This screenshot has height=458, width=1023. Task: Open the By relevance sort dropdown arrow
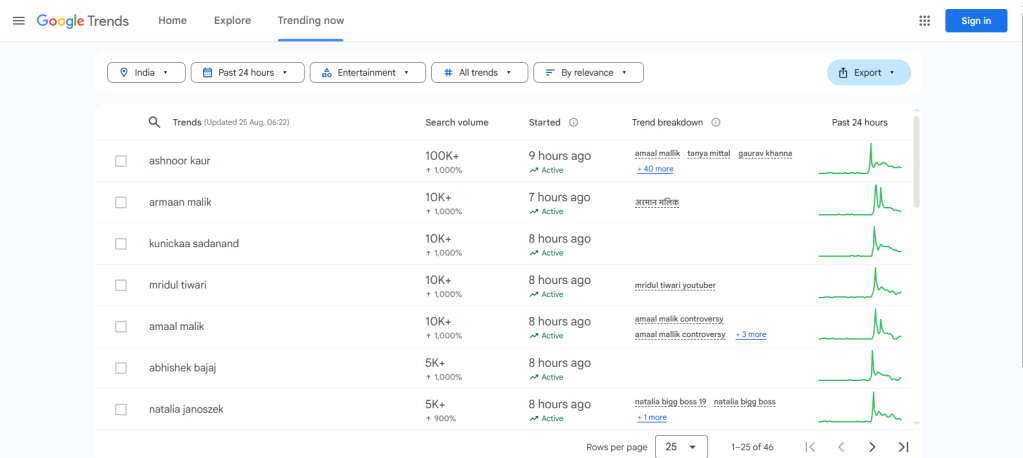point(624,72)
